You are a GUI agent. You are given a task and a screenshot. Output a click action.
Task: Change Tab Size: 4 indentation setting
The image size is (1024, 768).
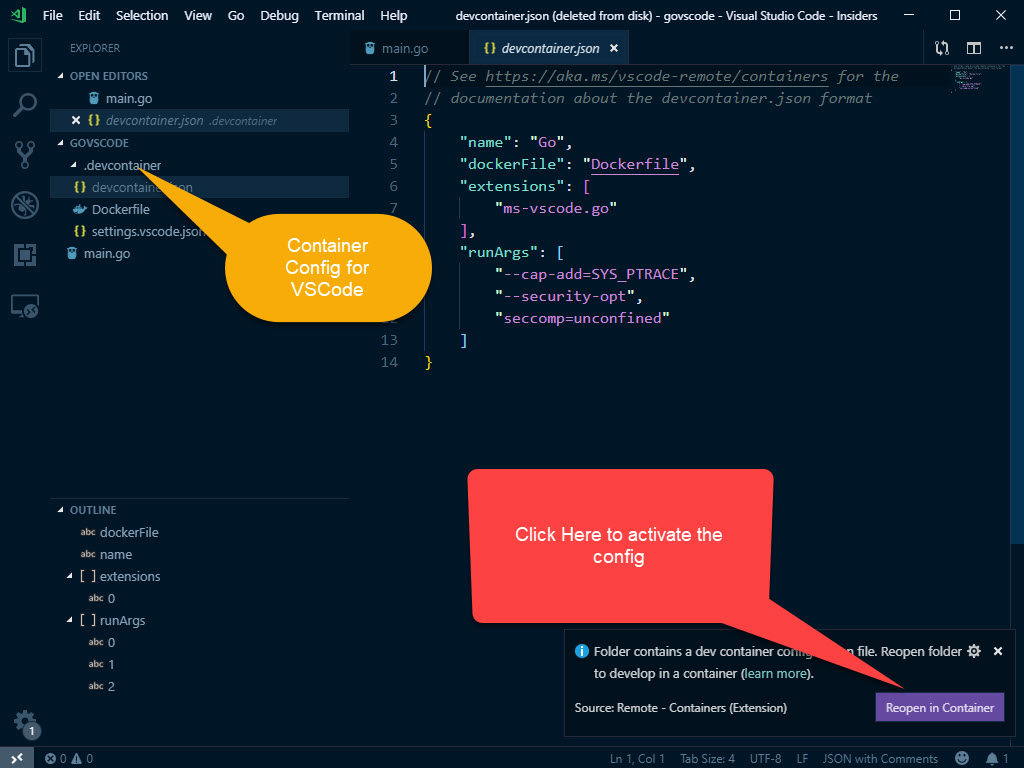pos(707,758)
